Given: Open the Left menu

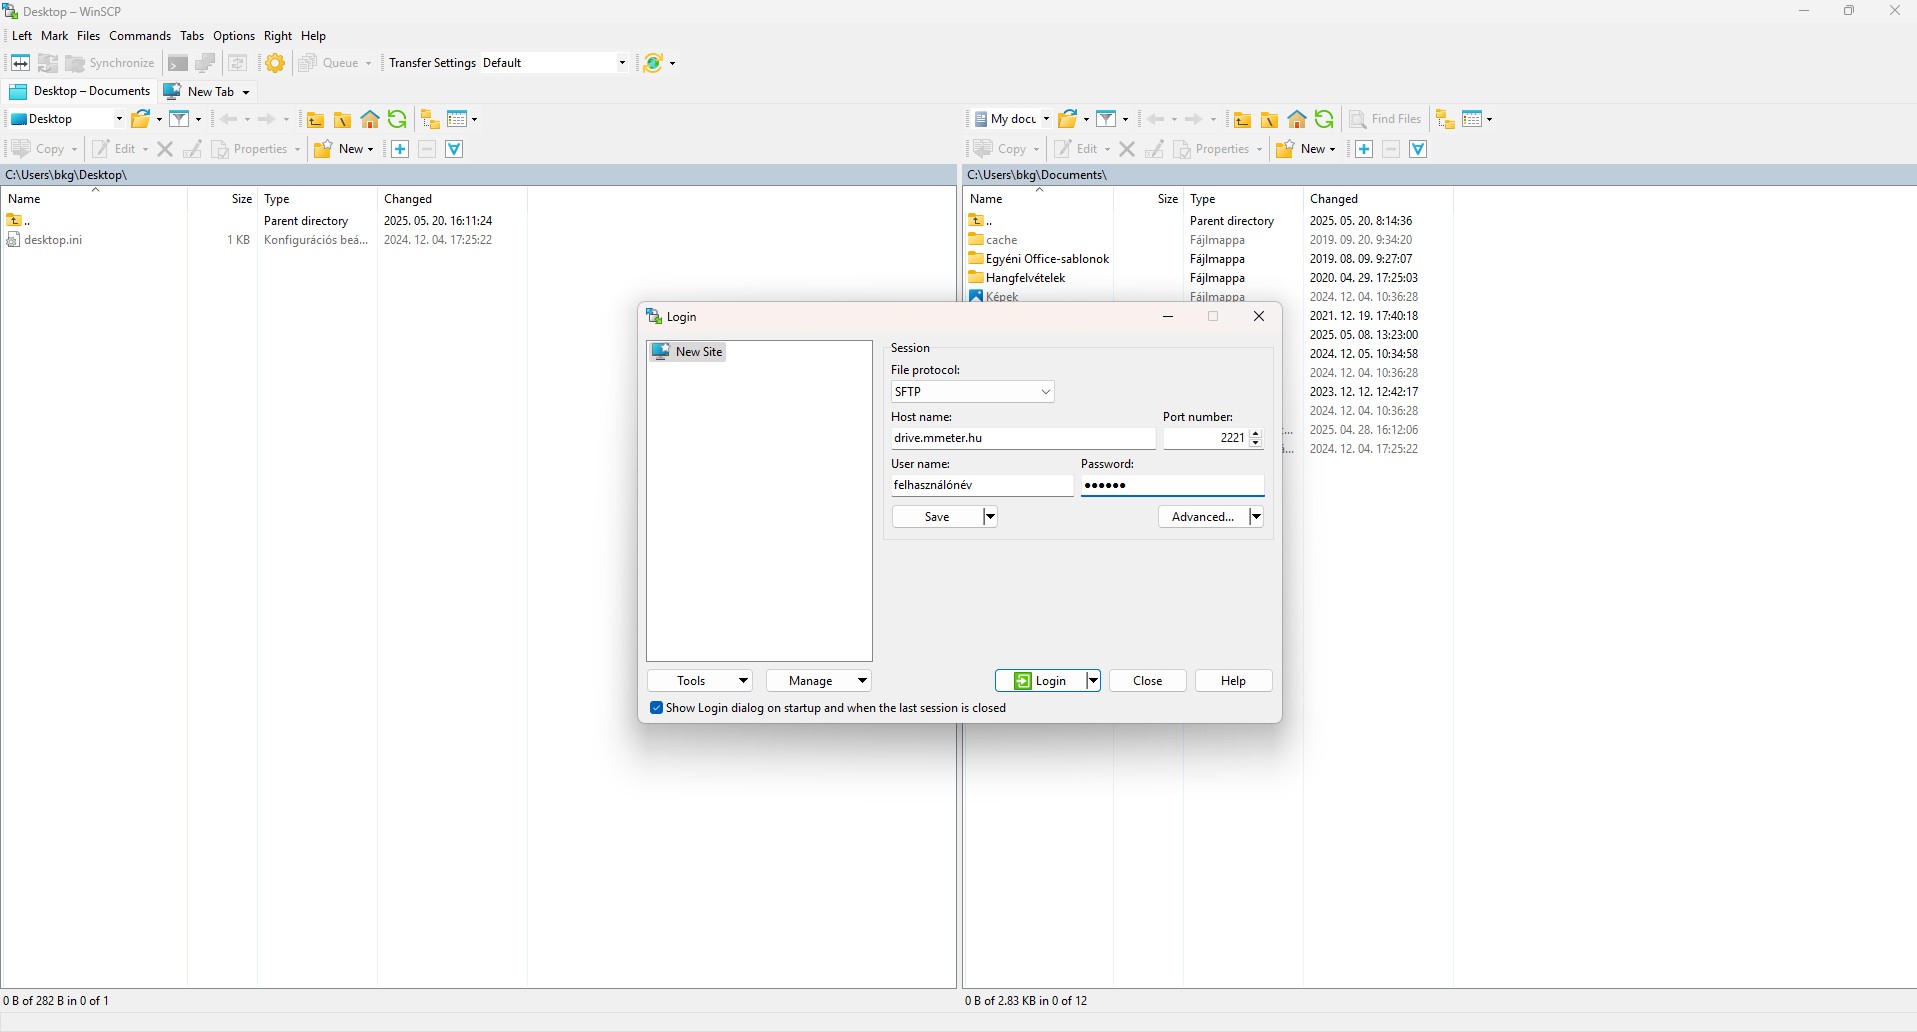Looking at the screenshot, I should tap(22, 36).
